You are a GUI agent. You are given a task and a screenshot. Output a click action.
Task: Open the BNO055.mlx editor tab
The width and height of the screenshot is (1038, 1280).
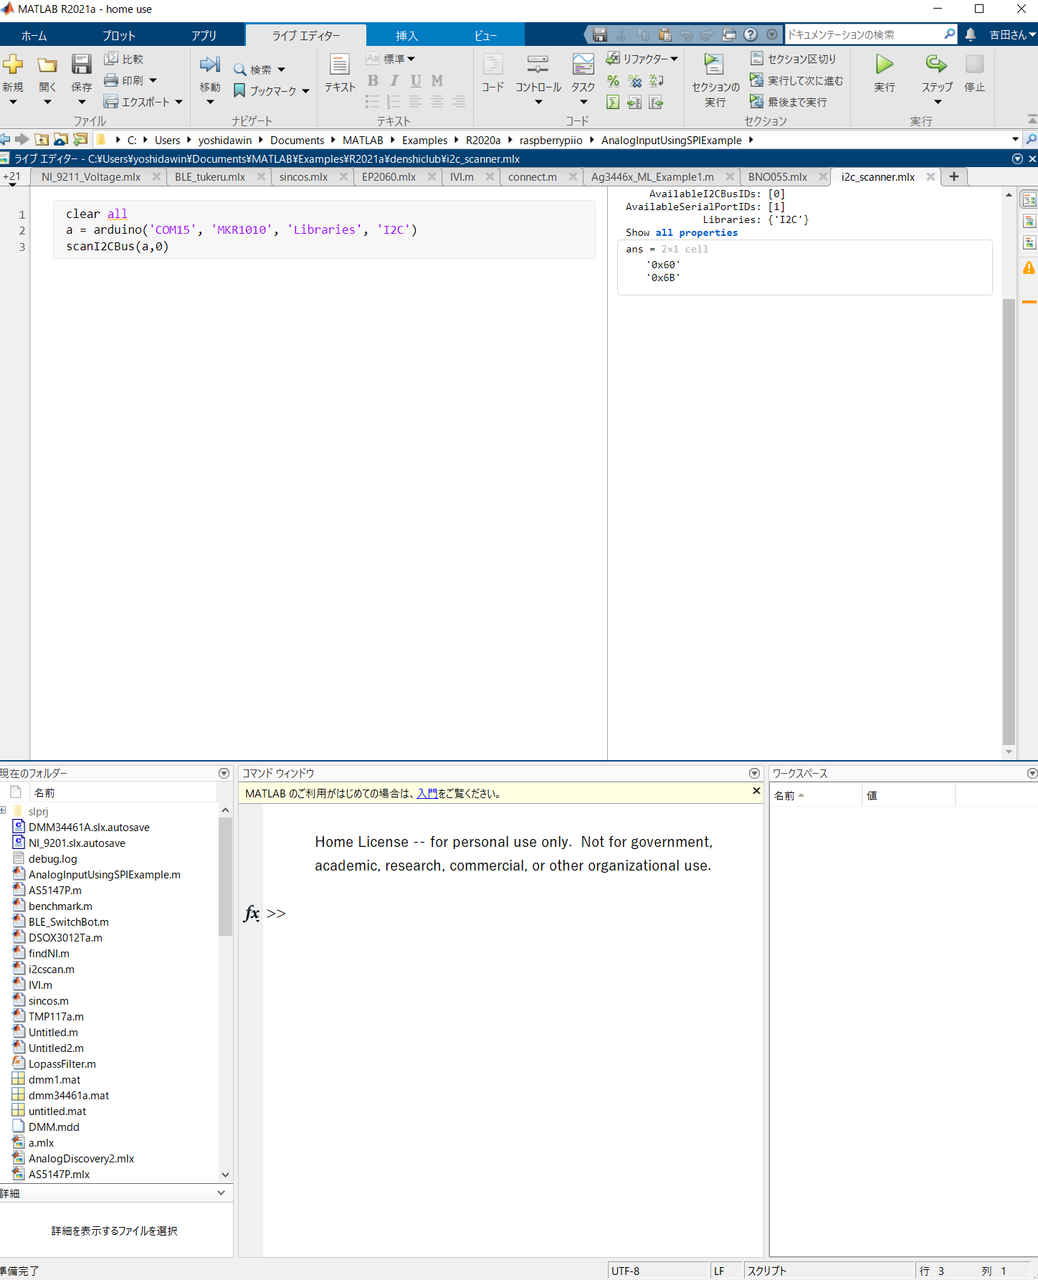pyautogui.click(x=777, y=177)
